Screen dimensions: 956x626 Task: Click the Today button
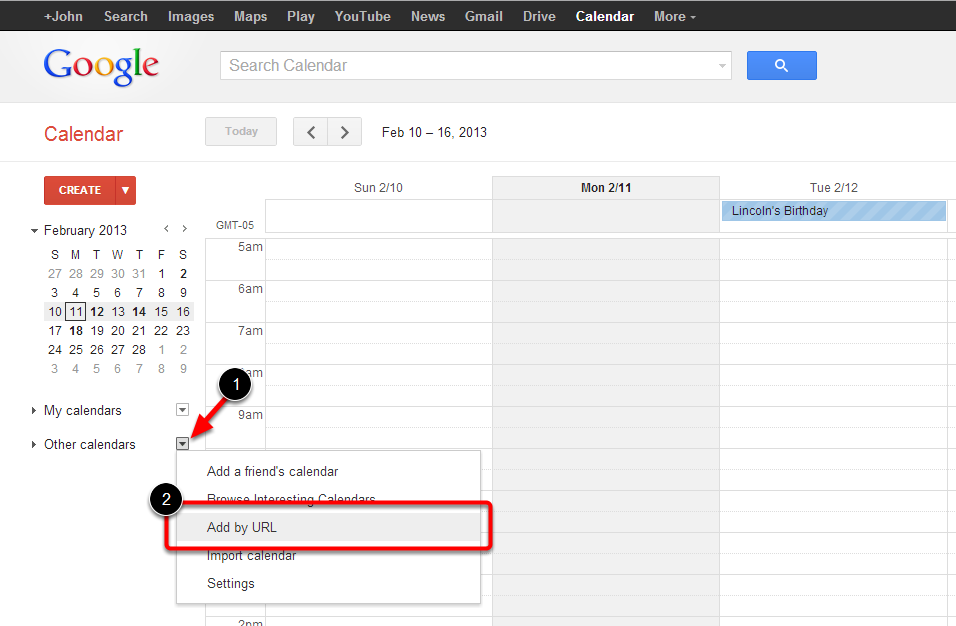pos(241,132)
